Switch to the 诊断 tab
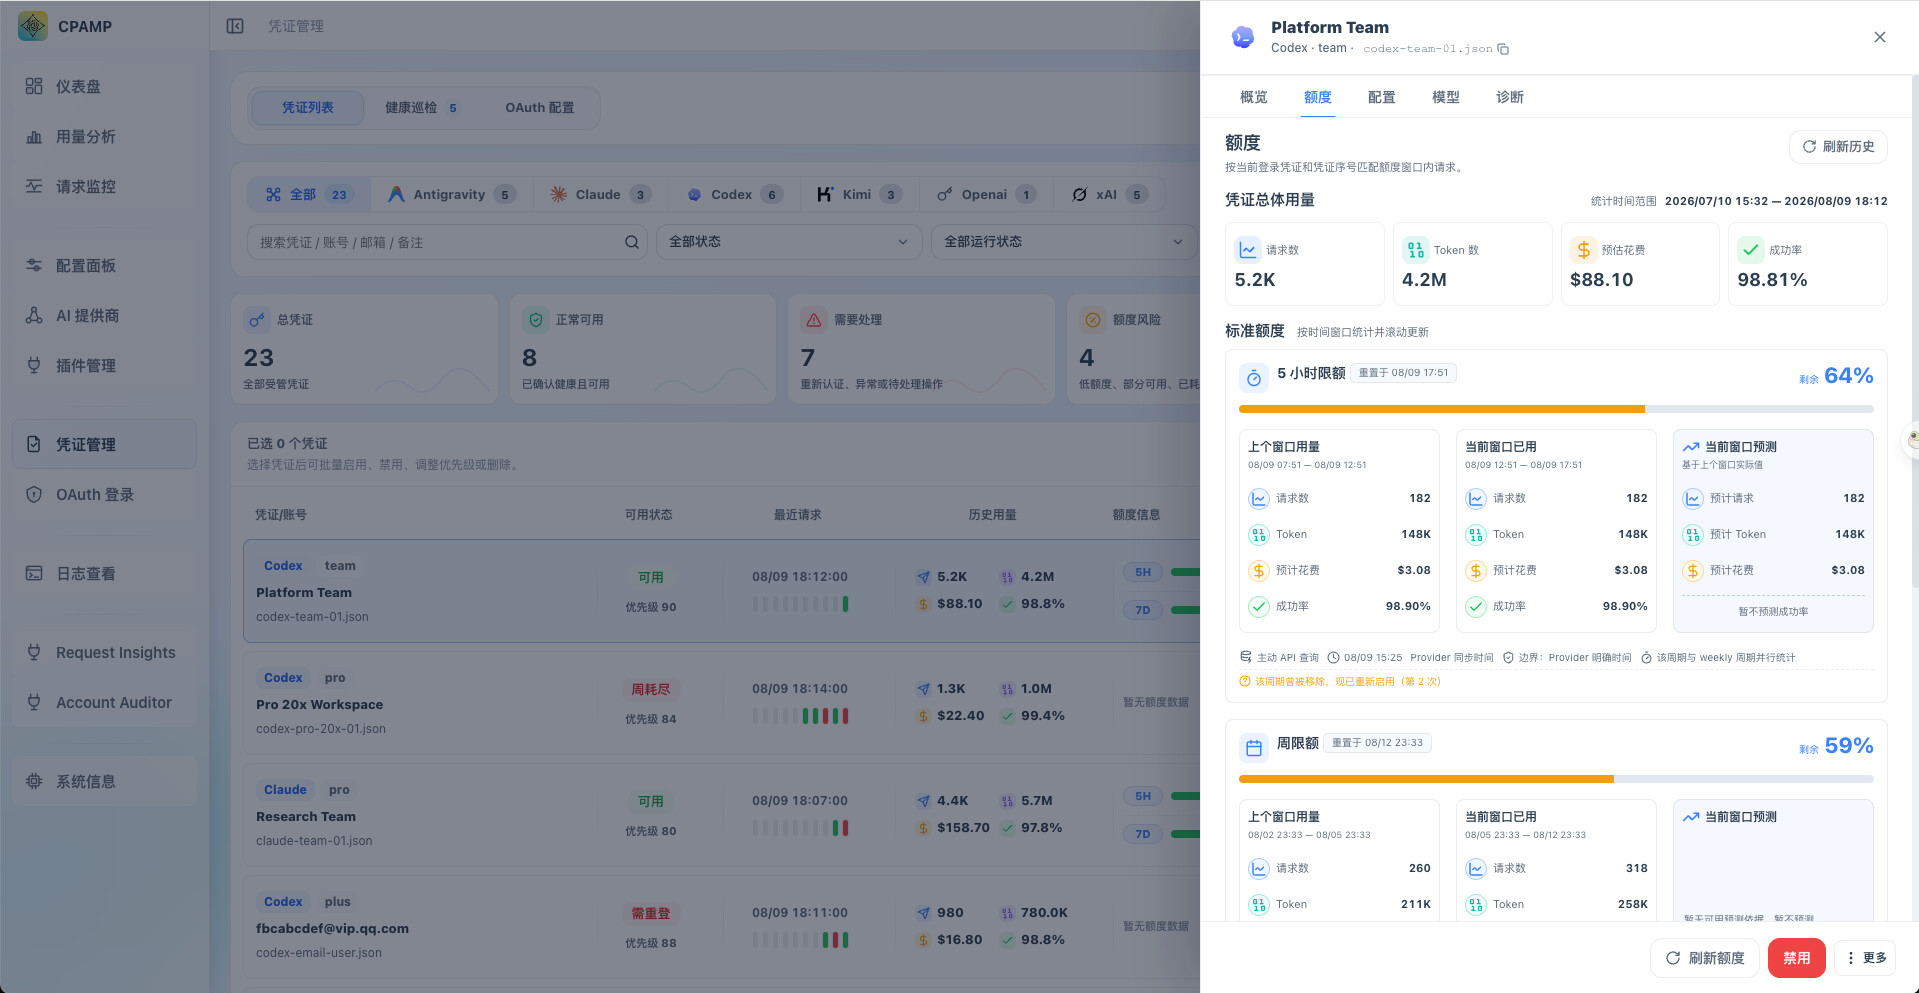Image resolution: width=1919 pixels, height=993 pixels. coord(1510,97)
